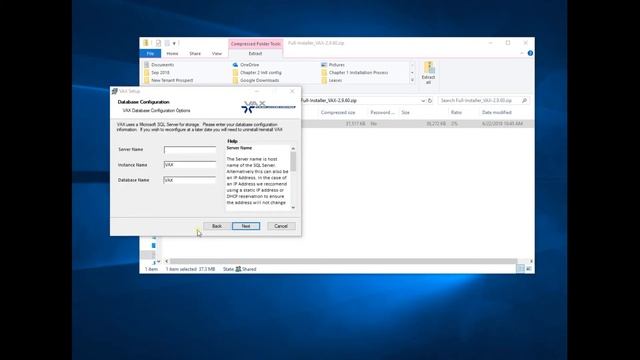Sort by Password column header
Viewport: 640px width, 360px height.
point(382,112)
